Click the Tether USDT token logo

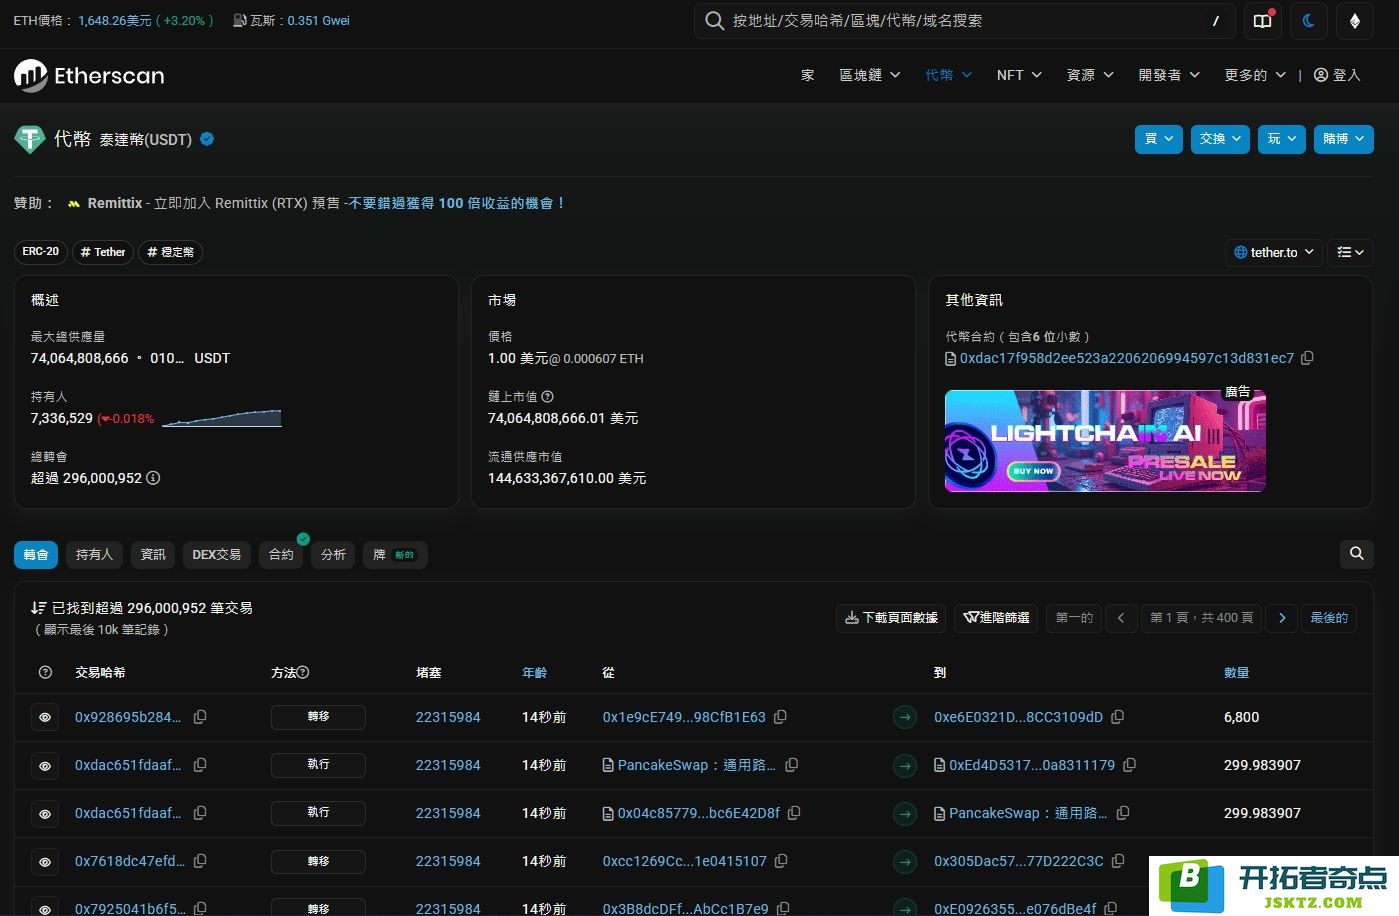[30, 139]
